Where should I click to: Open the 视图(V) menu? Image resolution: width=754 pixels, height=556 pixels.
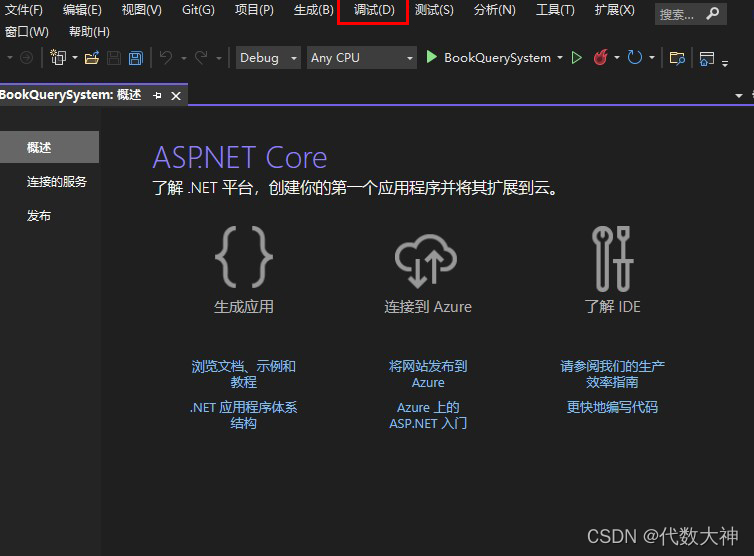[x=141, y=10]
